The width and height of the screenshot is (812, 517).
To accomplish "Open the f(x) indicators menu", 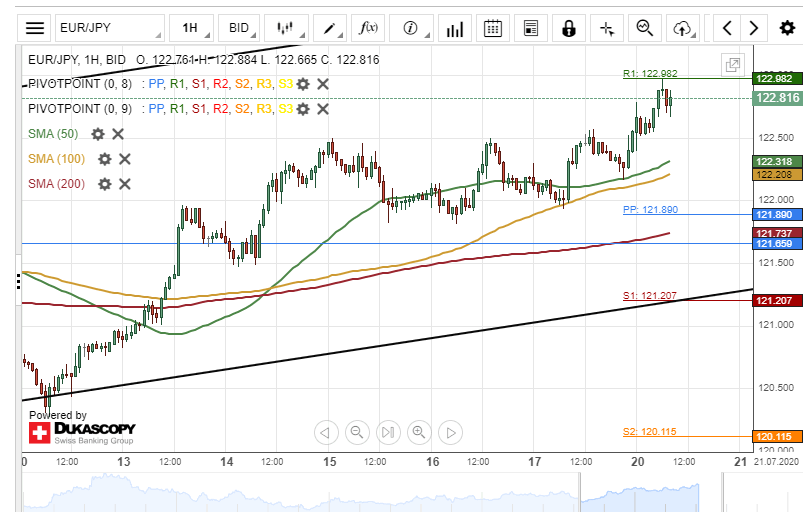I will pyautogui.click(x=369, y=28).
